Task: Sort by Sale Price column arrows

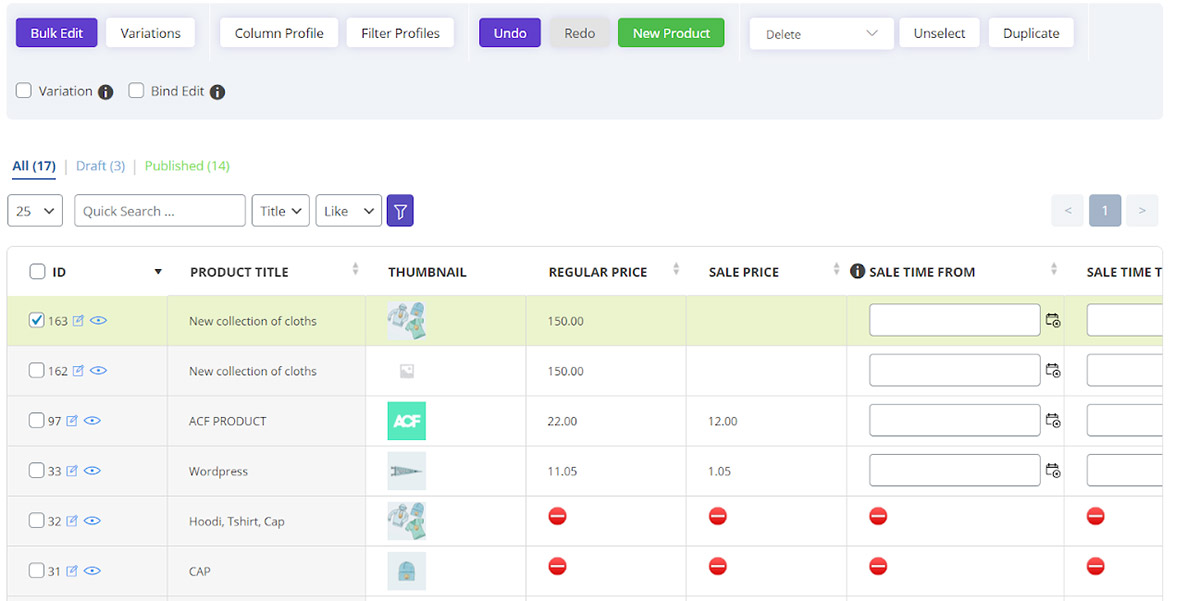Action: click(836, 270)
